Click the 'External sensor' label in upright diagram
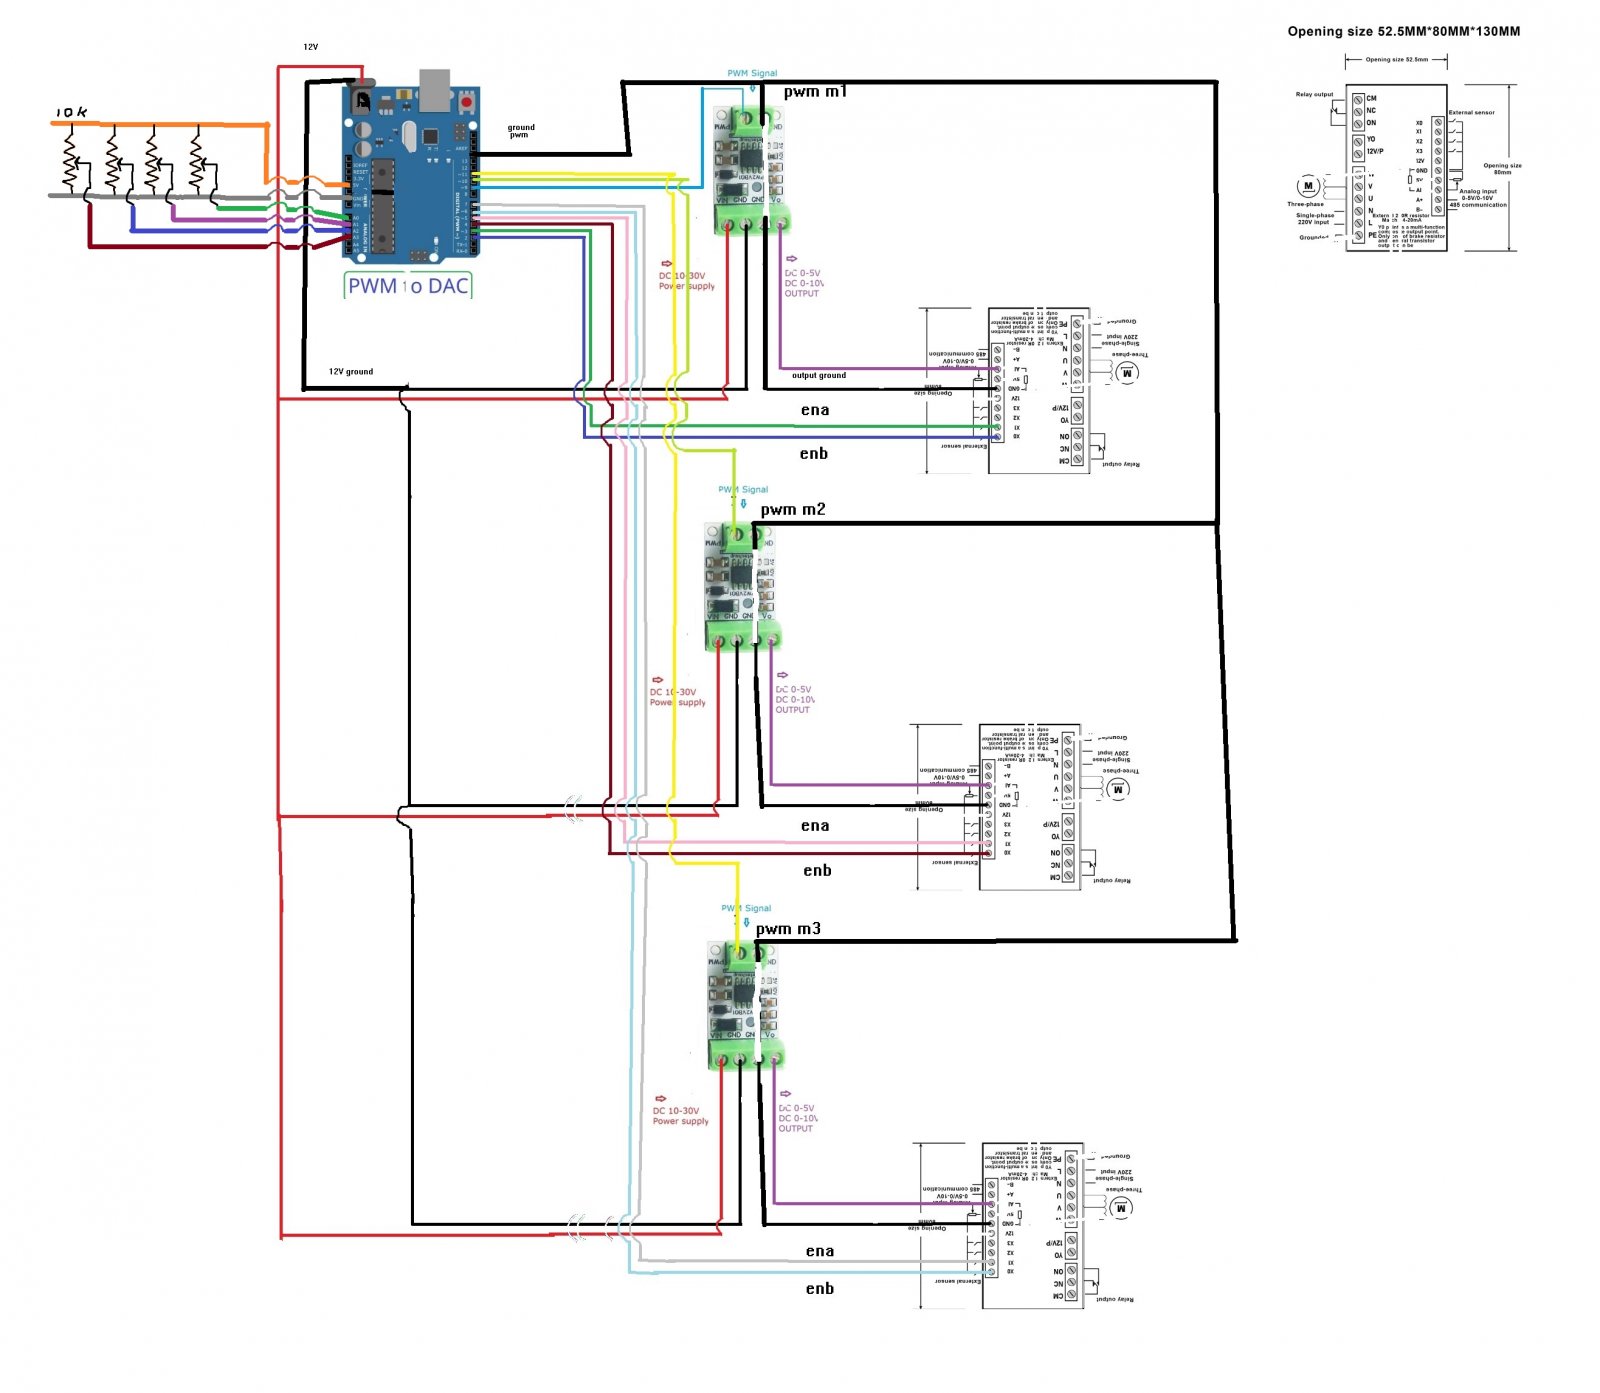The height and width of the screenshot is (1393, 1600). pos(1471,112)
